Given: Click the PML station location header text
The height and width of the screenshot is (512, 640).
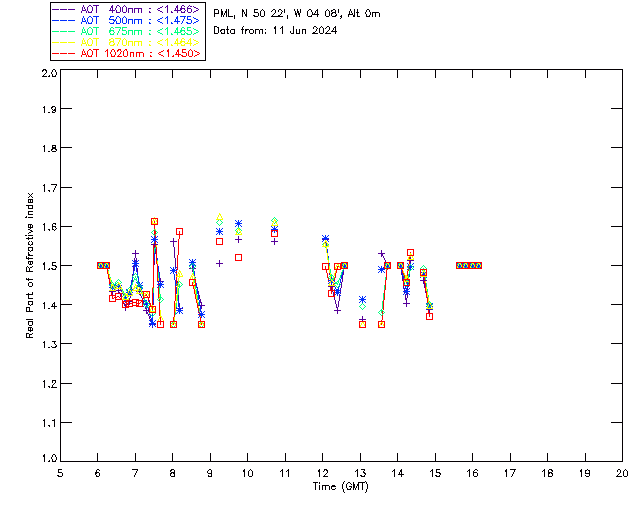Looking at the screenshot, I should tap(297, 13).
